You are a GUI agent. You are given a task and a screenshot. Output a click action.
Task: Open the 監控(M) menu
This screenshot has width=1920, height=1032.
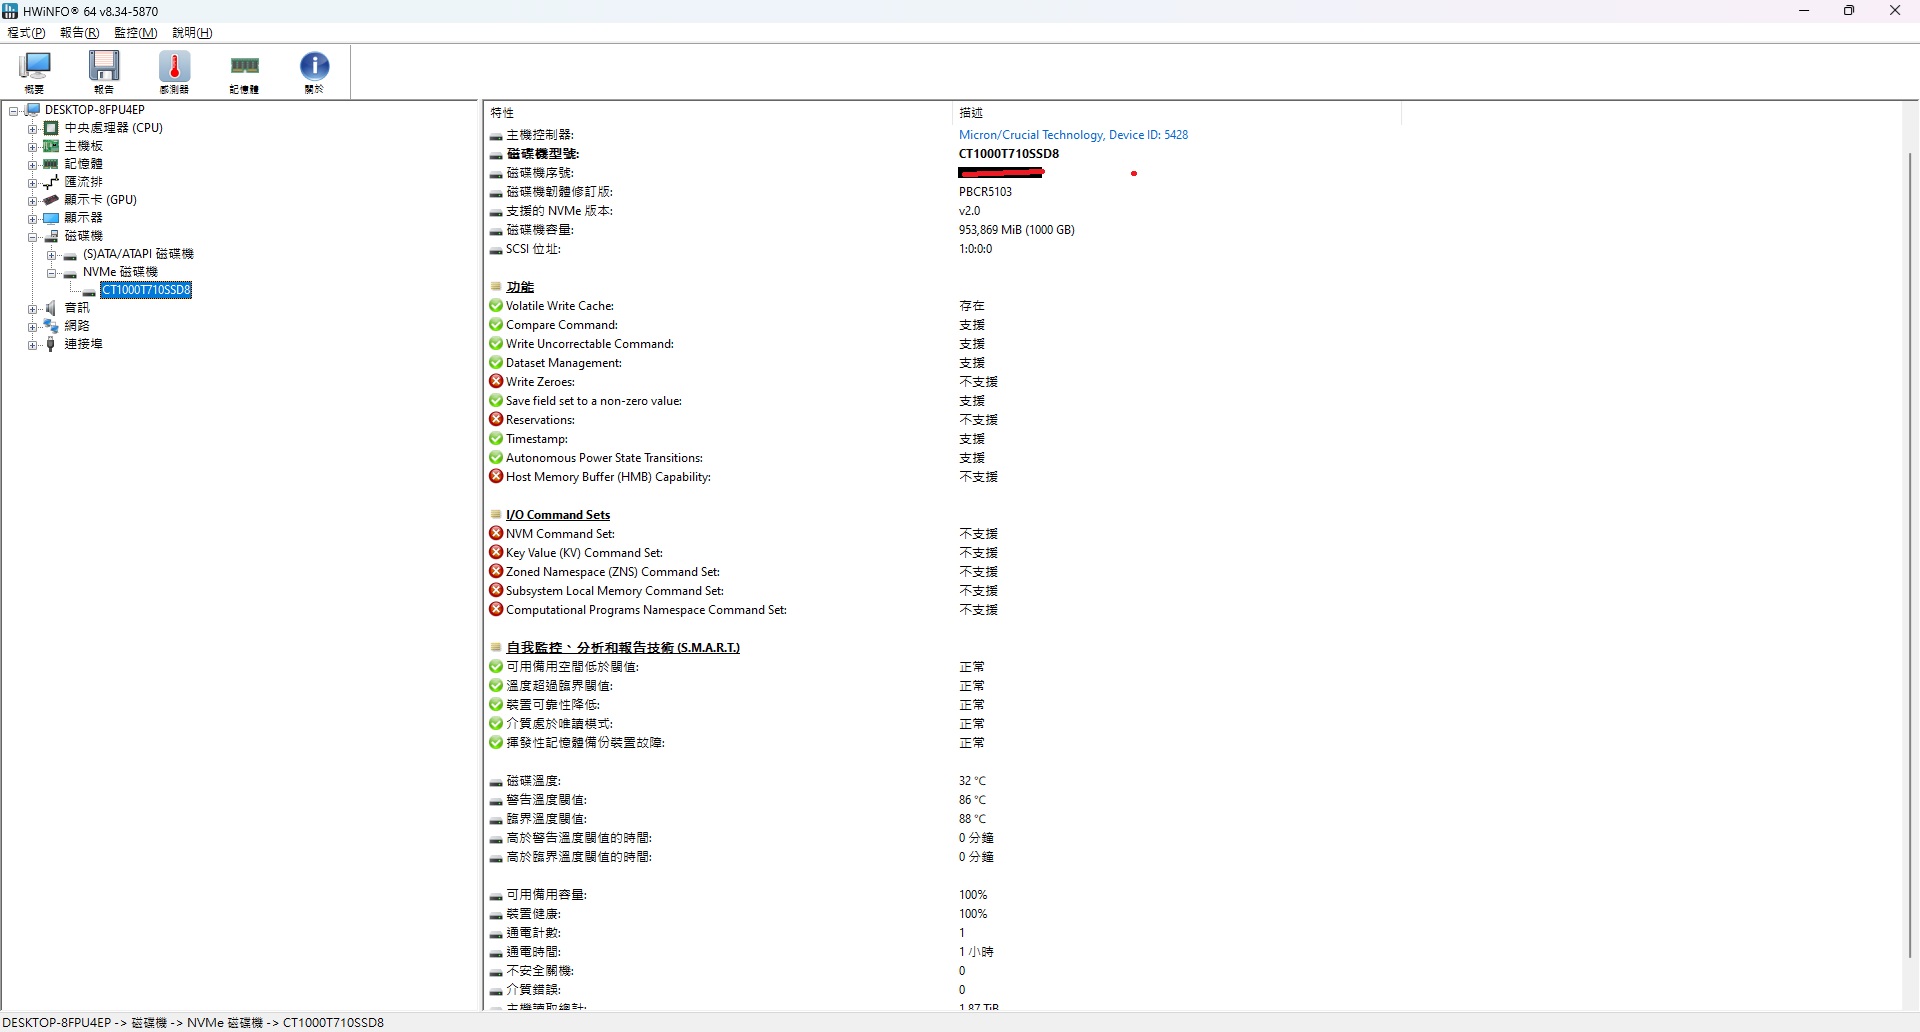tap(135, 33)
